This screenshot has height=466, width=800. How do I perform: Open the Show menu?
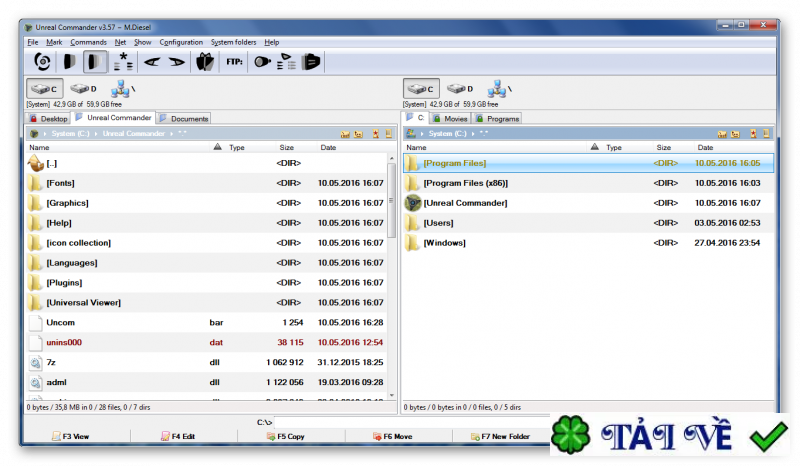[142, 42]
